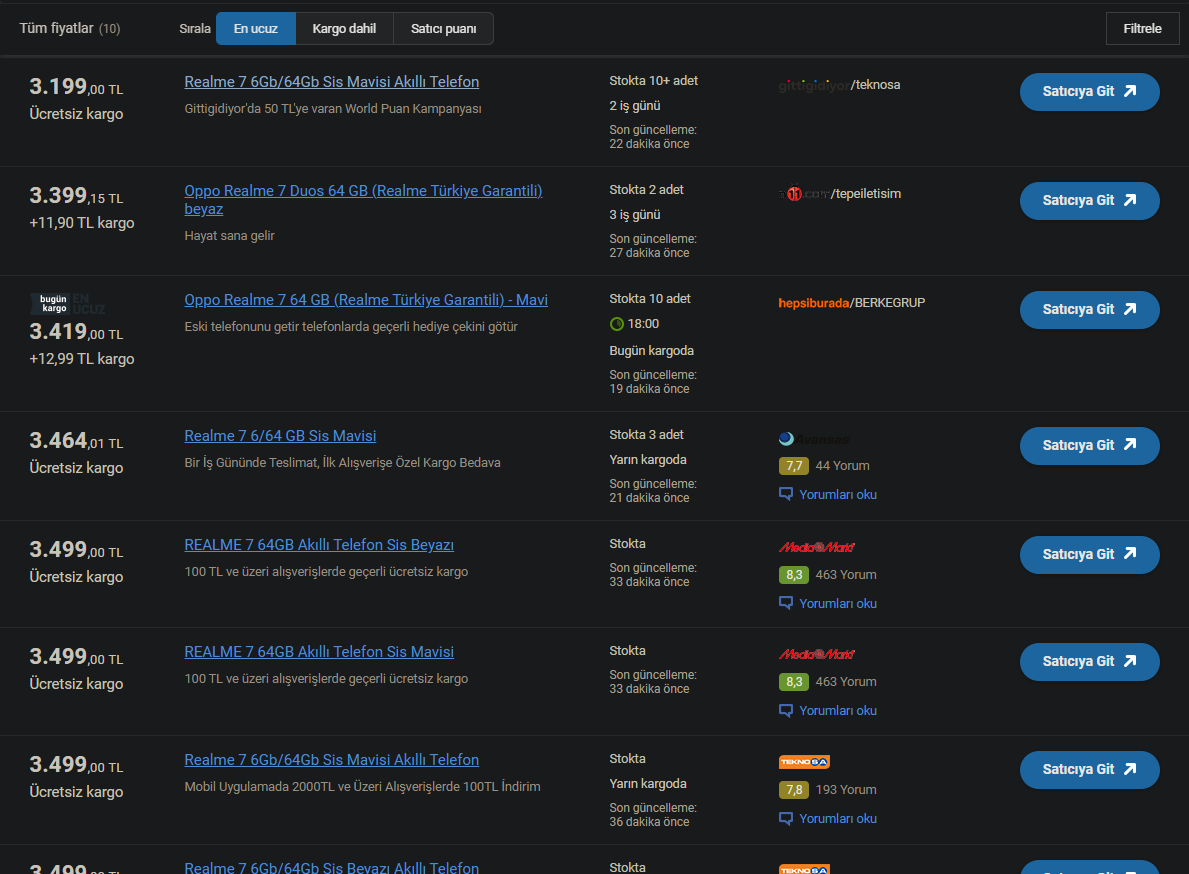Open REALME 7 64GB Akıllı Telefon Sis Beyazı link
Viewport: 1189px width, 874px height.
pyautogui.click(x=318, y=545)
